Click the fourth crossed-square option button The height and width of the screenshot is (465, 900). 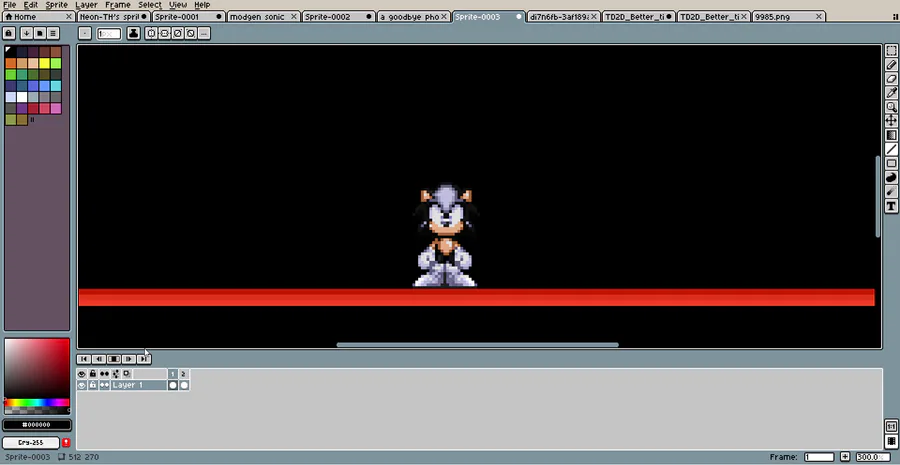pyautogui.click(x=191, y=33)
